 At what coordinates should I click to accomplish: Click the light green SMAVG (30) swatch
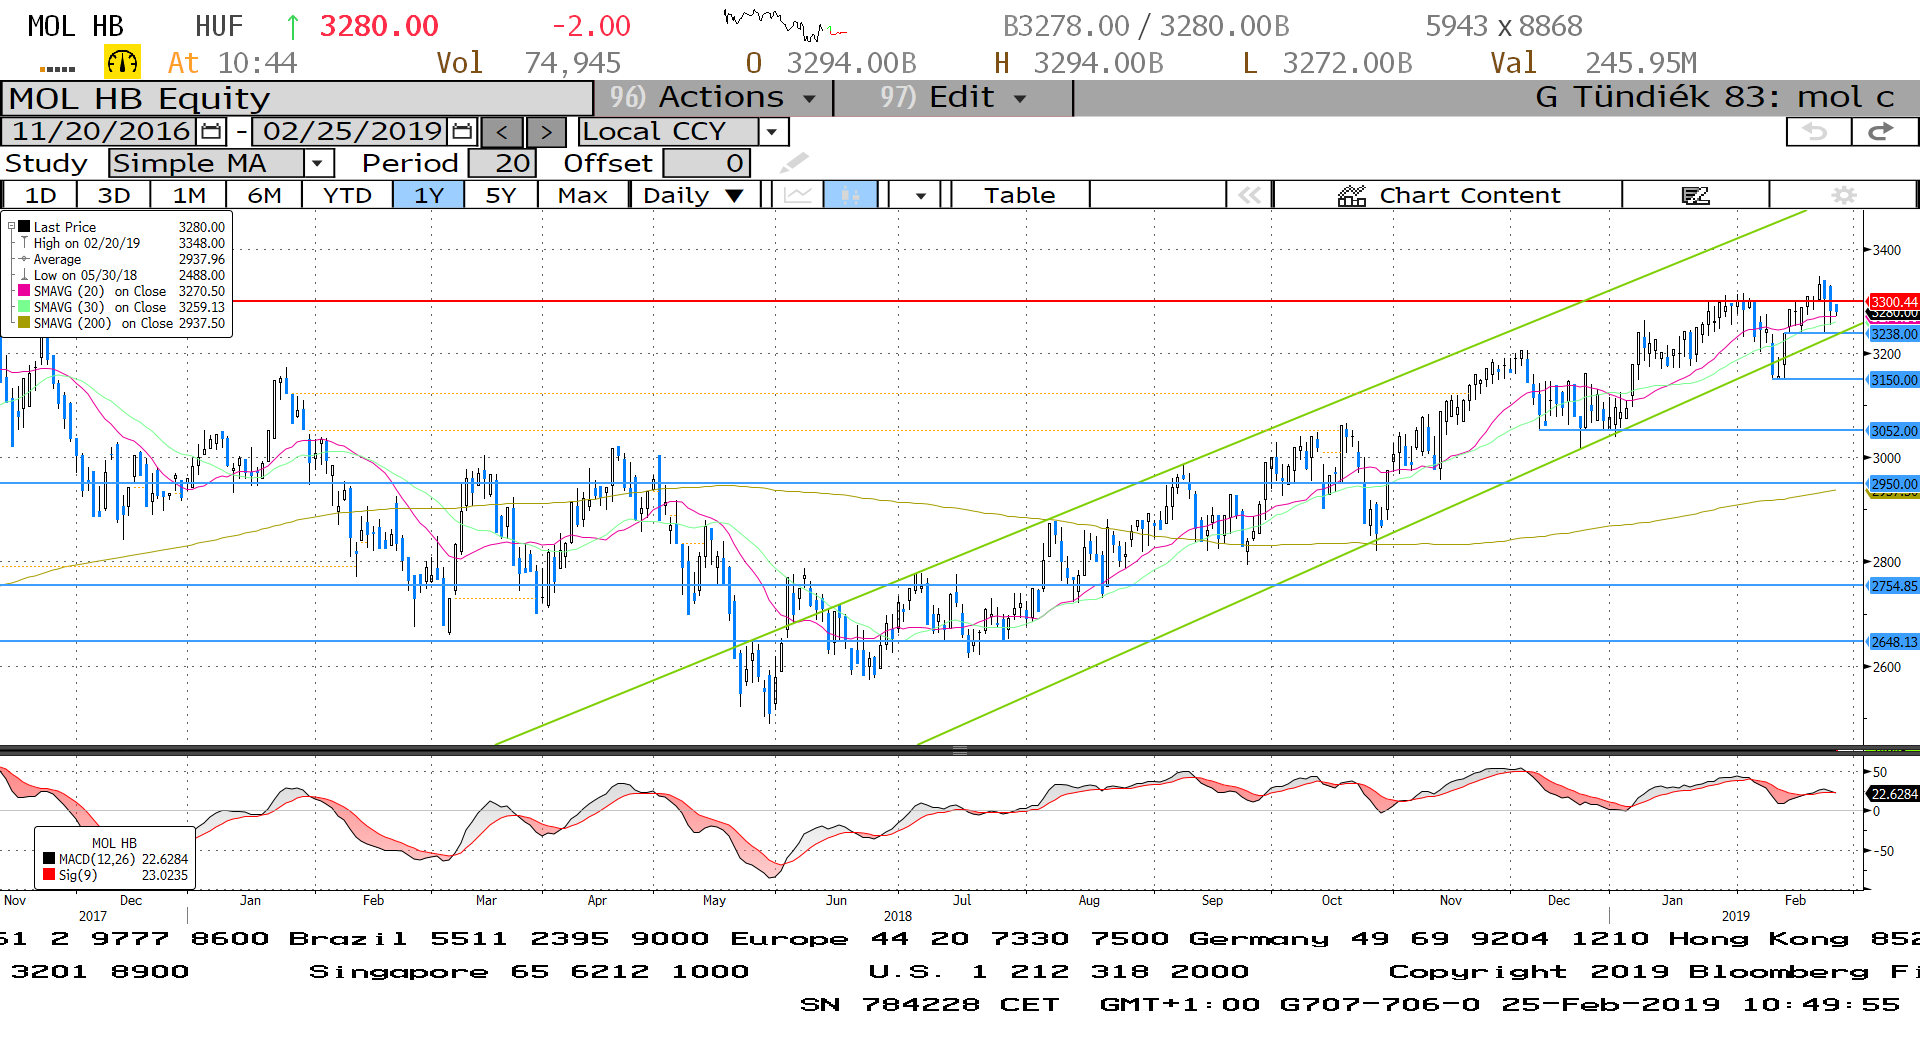[24, 307]
